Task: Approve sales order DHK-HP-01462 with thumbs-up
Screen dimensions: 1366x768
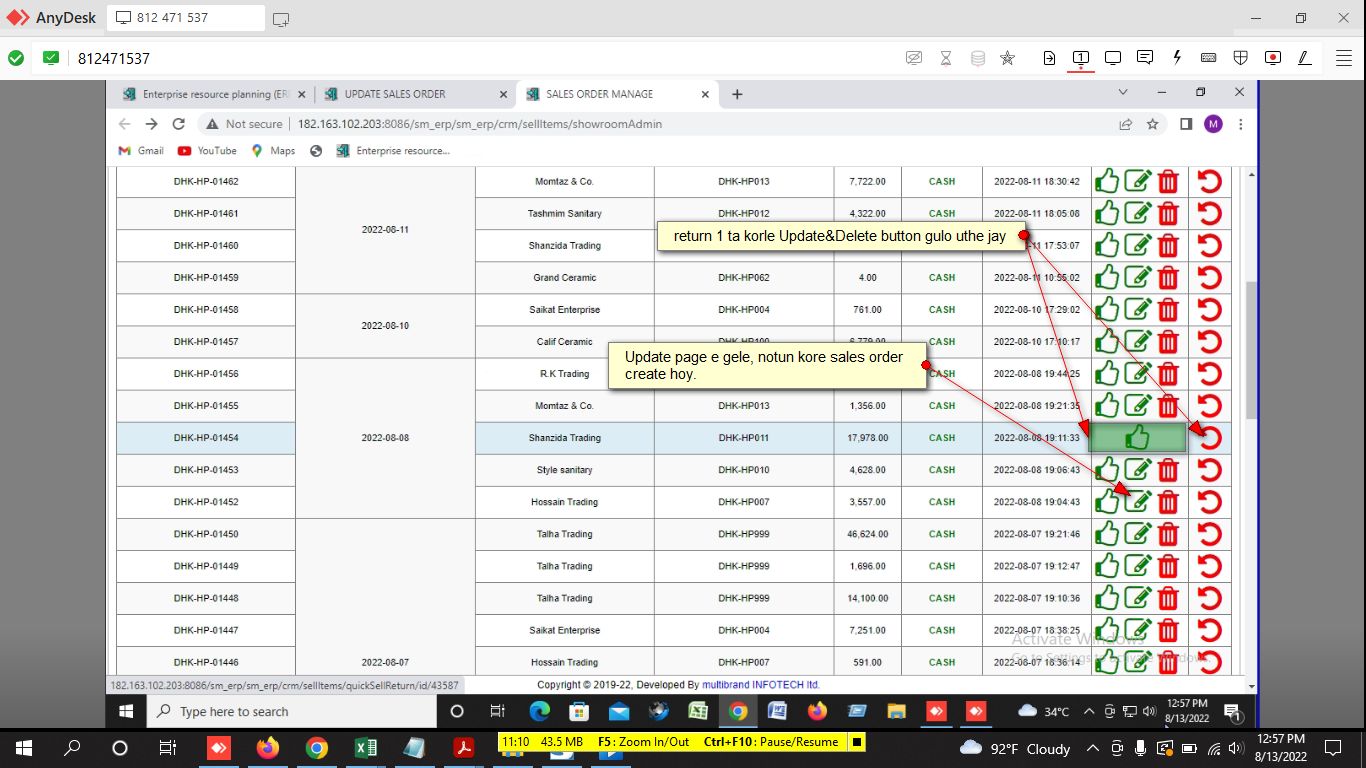Action: coord(1106,182)
